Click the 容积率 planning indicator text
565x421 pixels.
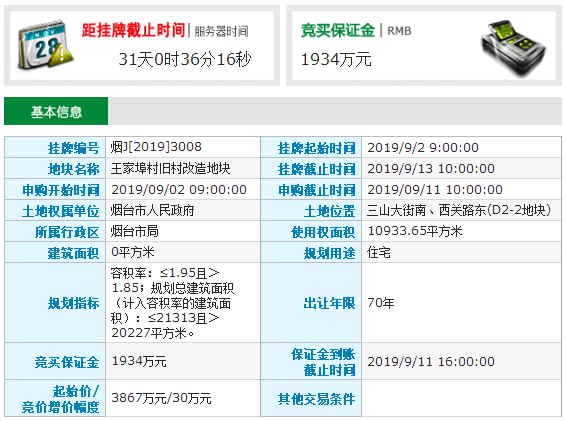tap(172, 303)
